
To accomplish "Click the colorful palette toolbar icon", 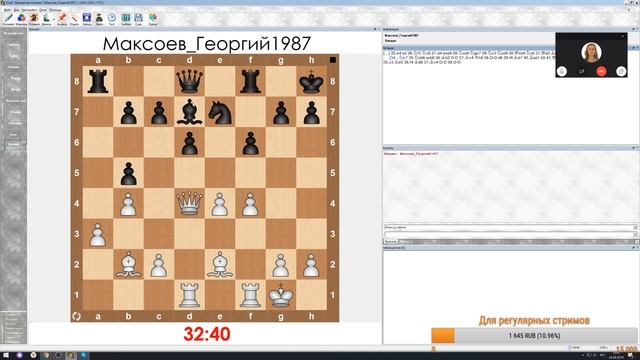I will pyautogui.click(x=153, y=18).
